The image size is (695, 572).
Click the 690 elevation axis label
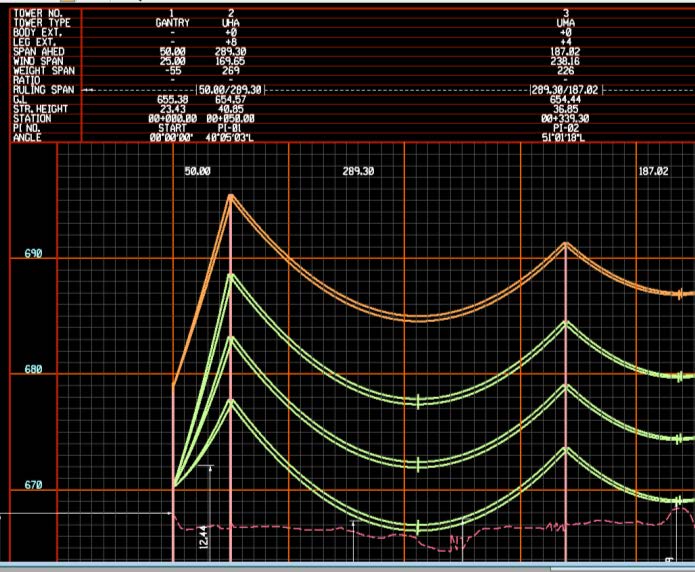click(33, 255)
